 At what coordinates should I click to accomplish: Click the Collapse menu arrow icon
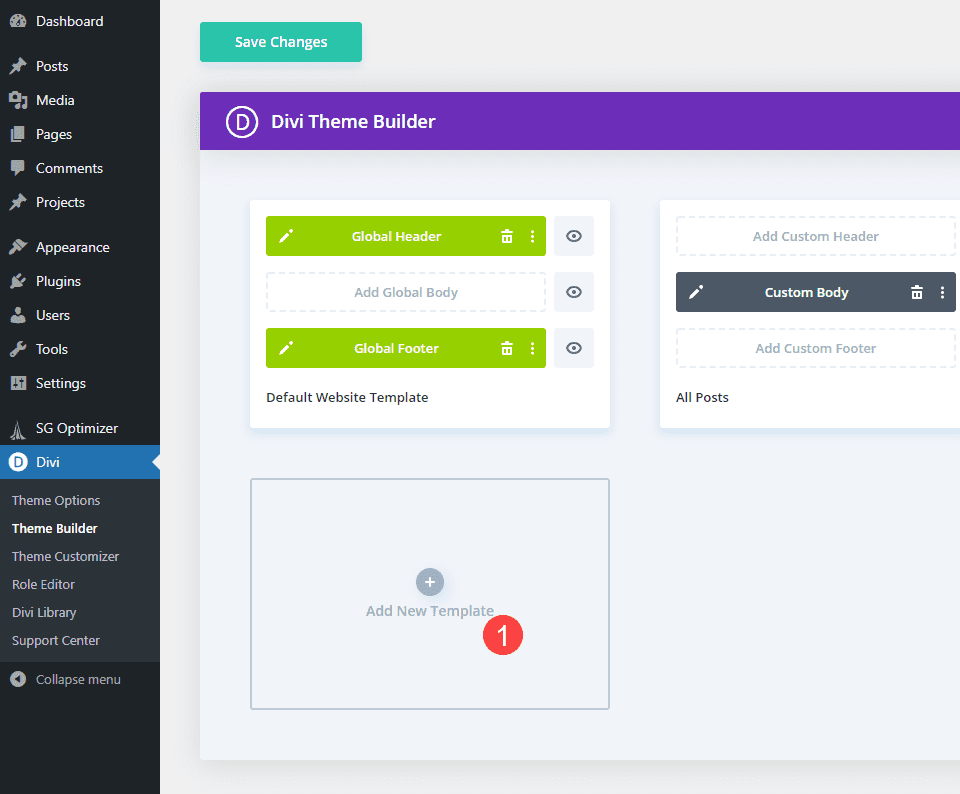18,680
